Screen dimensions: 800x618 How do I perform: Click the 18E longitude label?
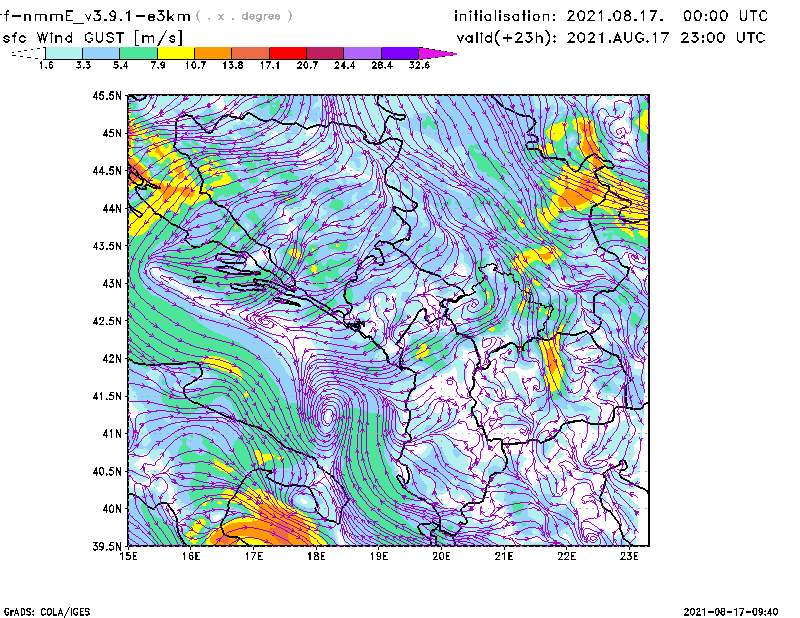pos(316,556)
